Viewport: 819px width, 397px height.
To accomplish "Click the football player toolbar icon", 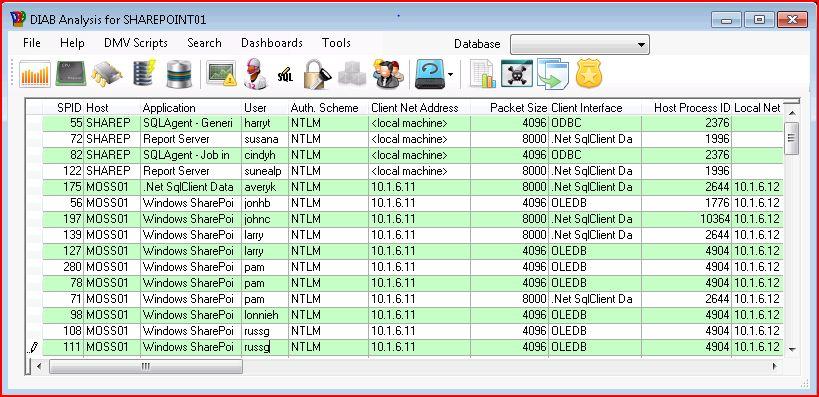I will (x=256, y=74).
